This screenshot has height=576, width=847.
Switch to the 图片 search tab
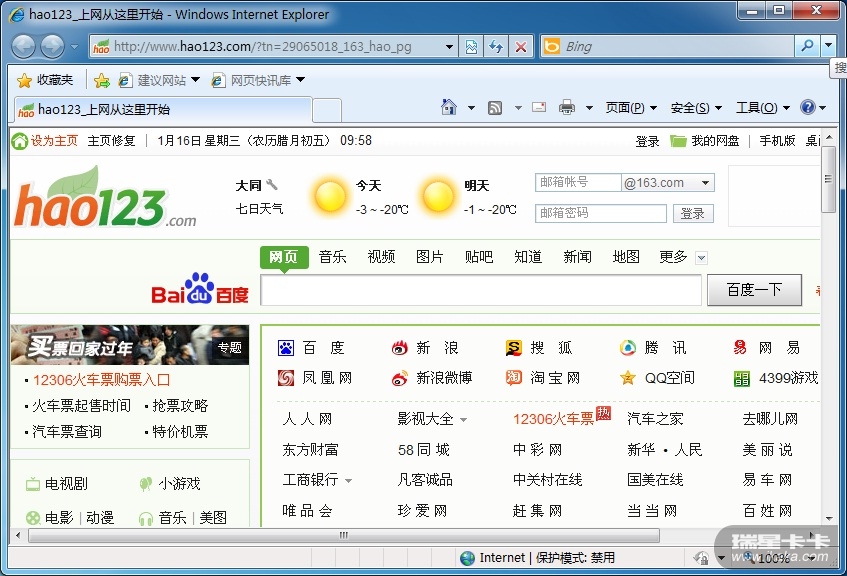[x=429, y=257]
